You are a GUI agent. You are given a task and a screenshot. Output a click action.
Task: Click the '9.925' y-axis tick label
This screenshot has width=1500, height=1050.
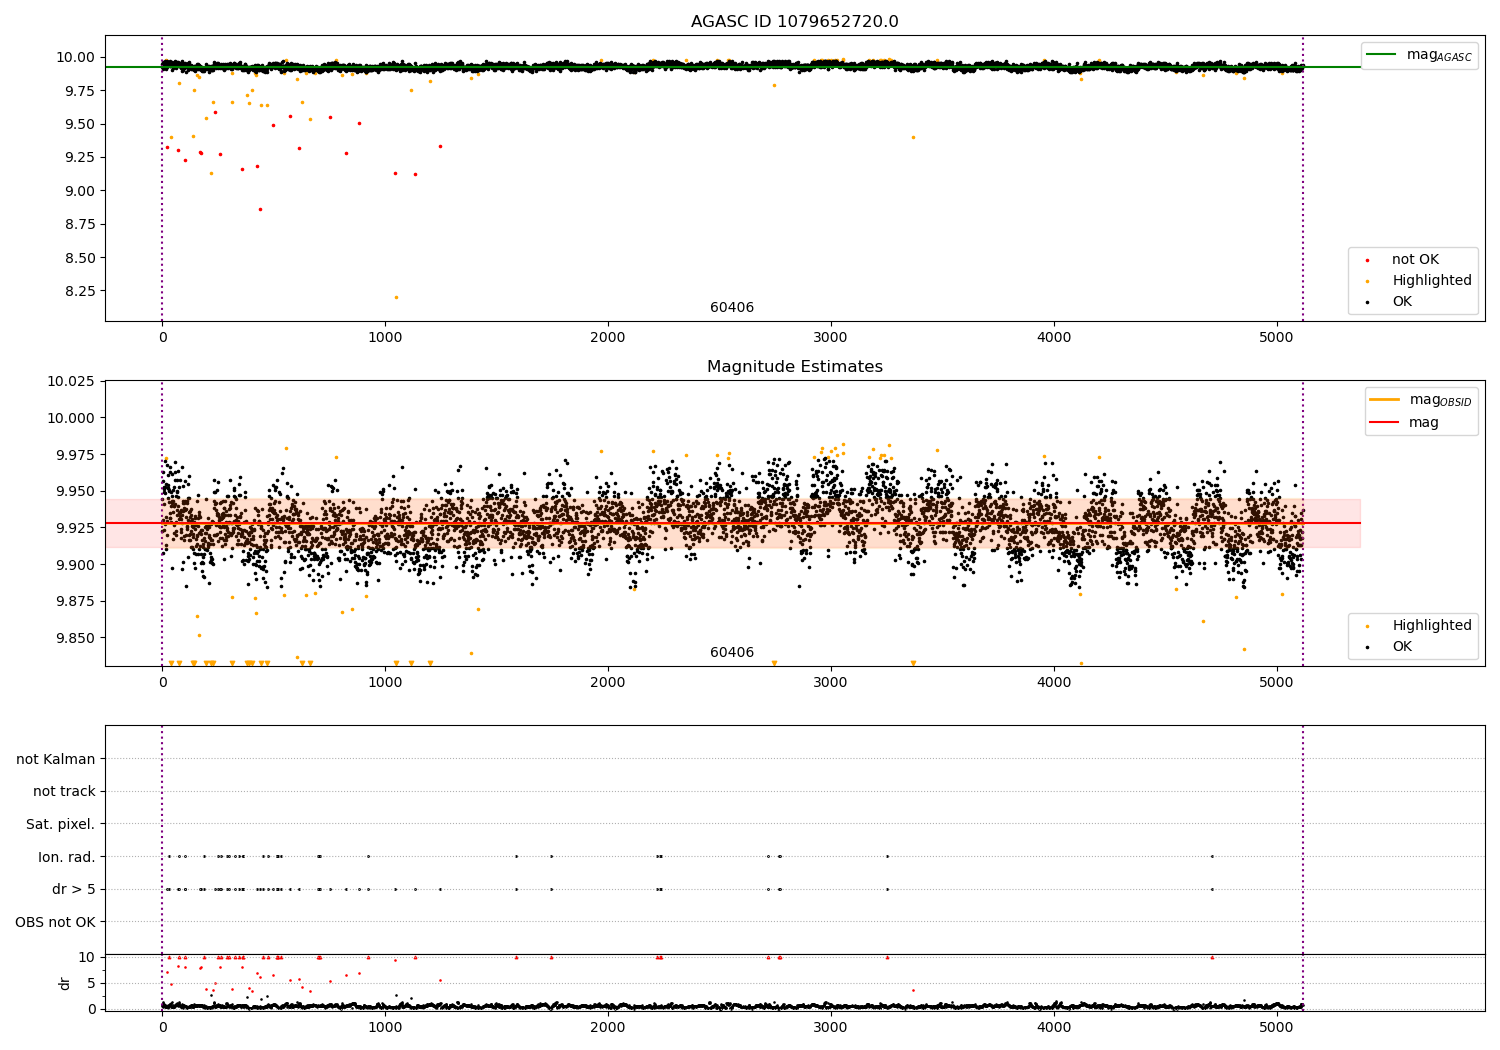(x=76, y=528)
